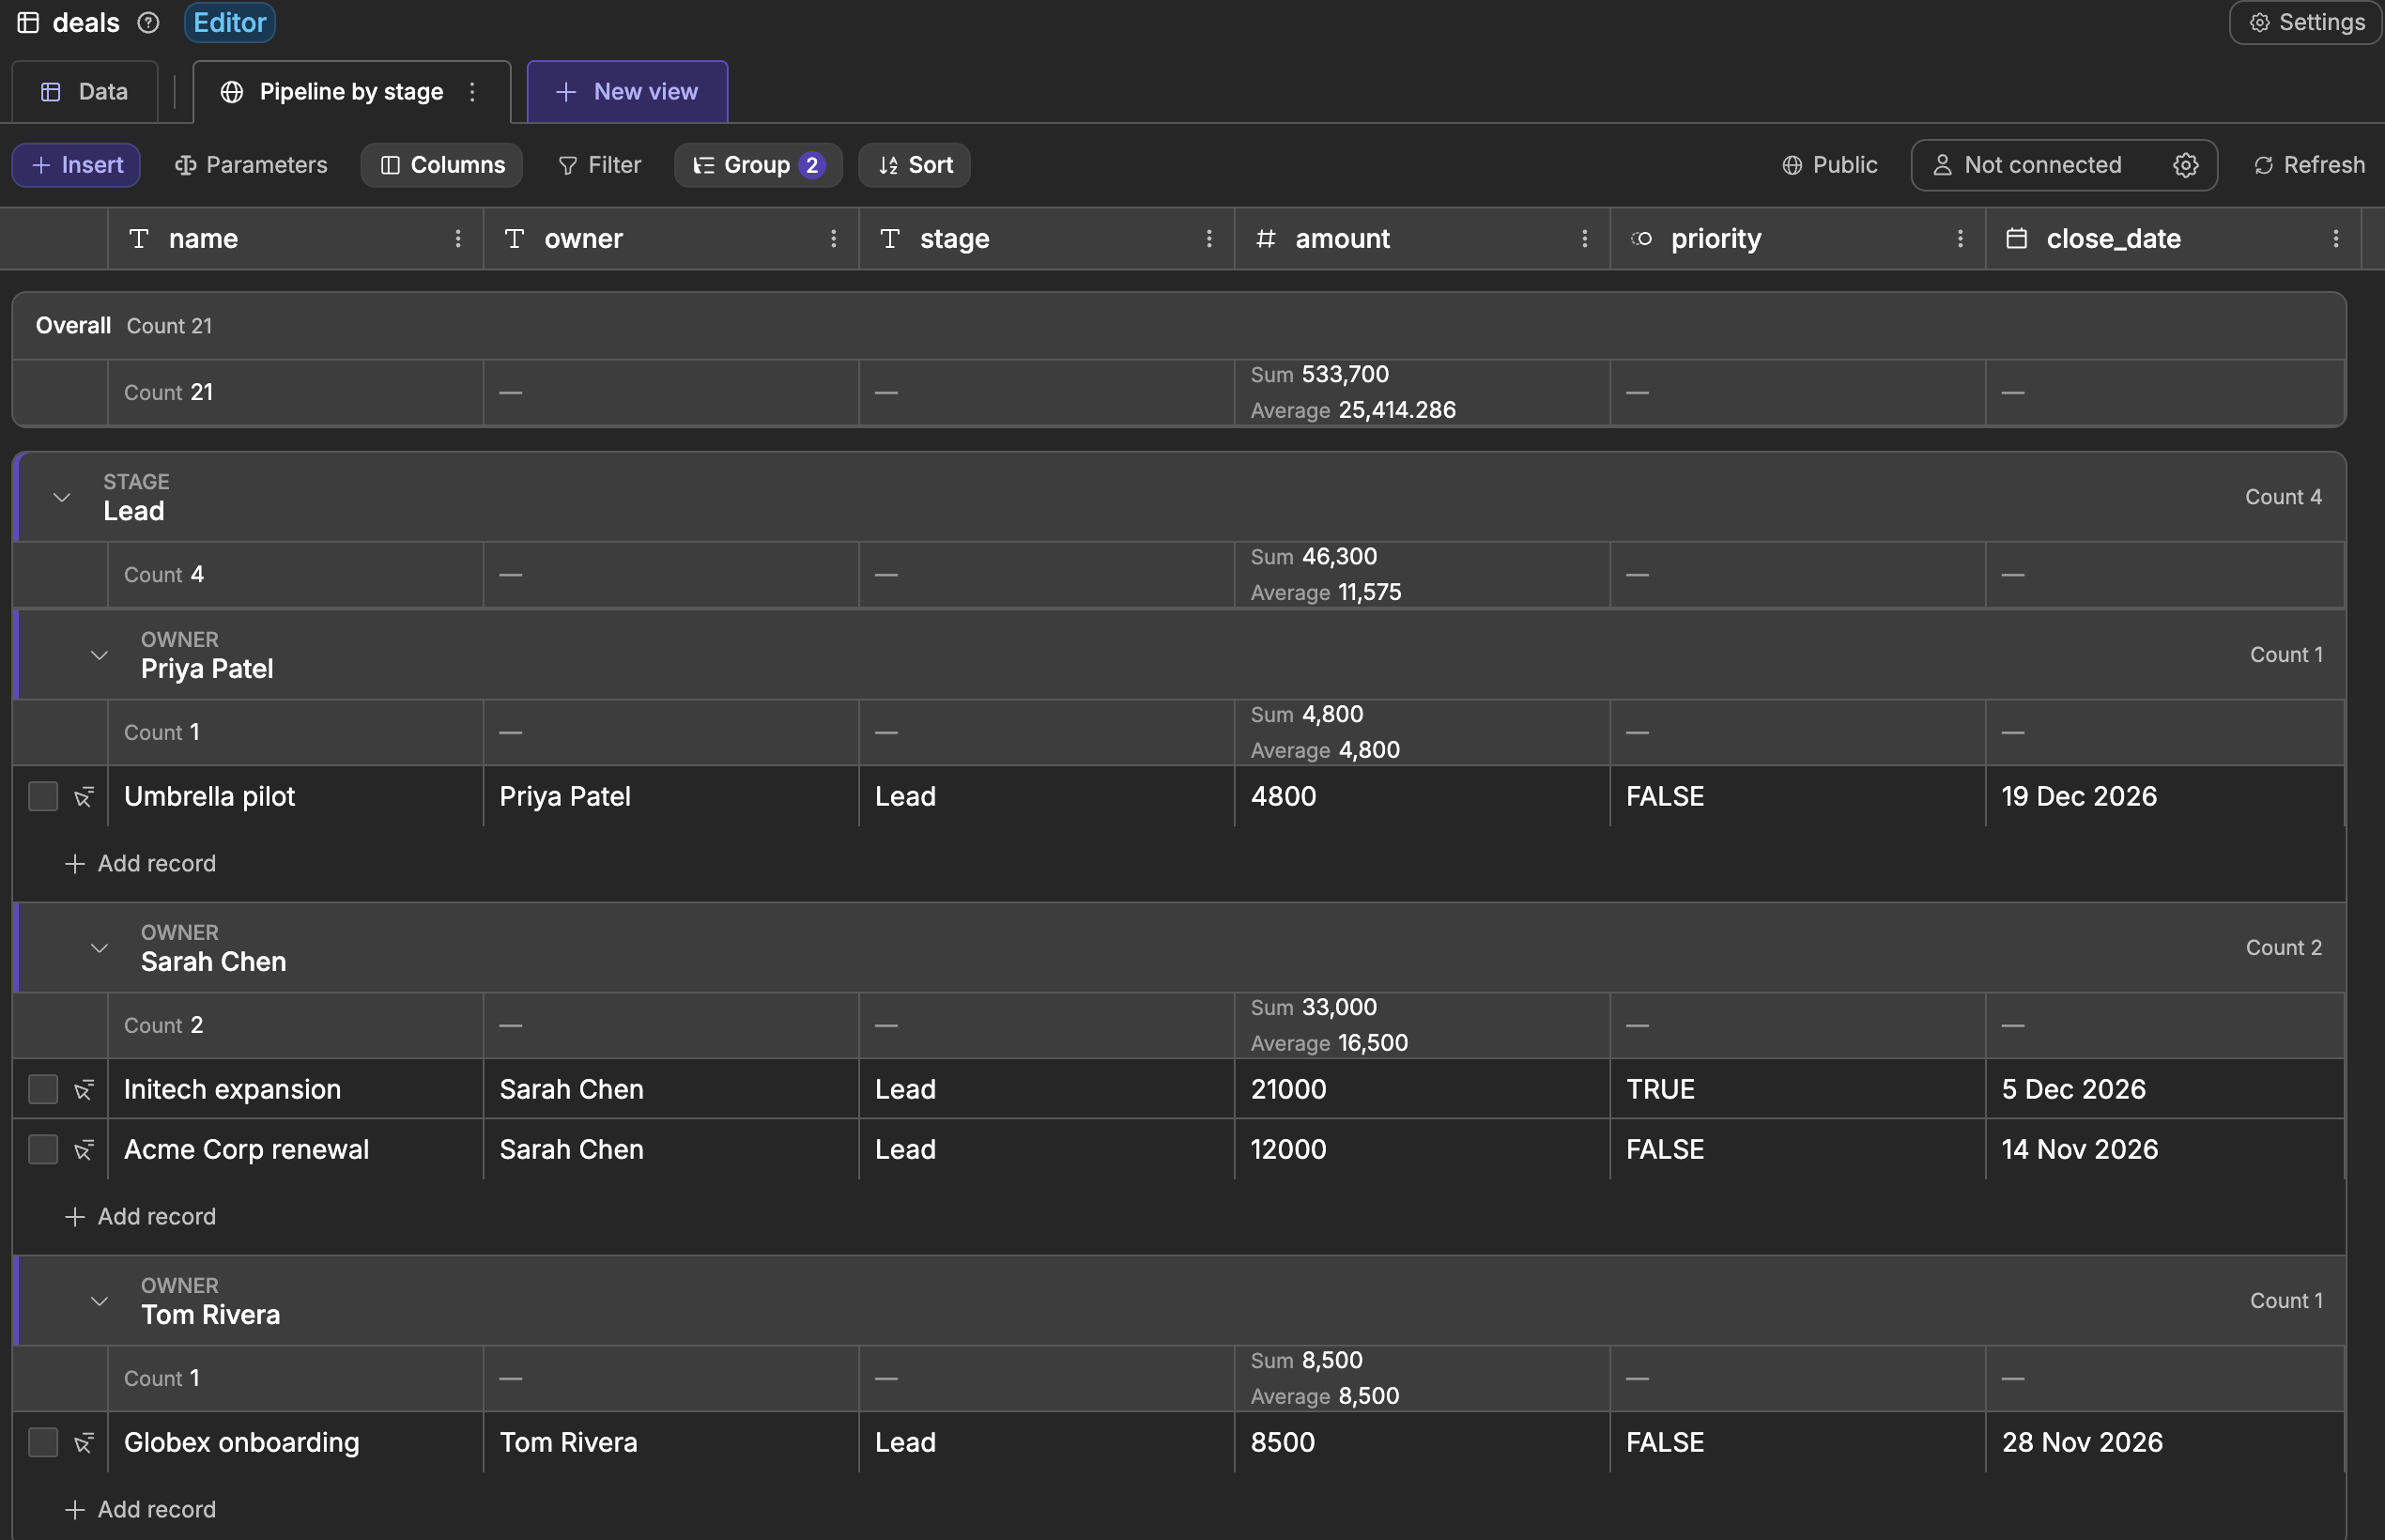Open the priority column options menu

[x=1960, y=238]
